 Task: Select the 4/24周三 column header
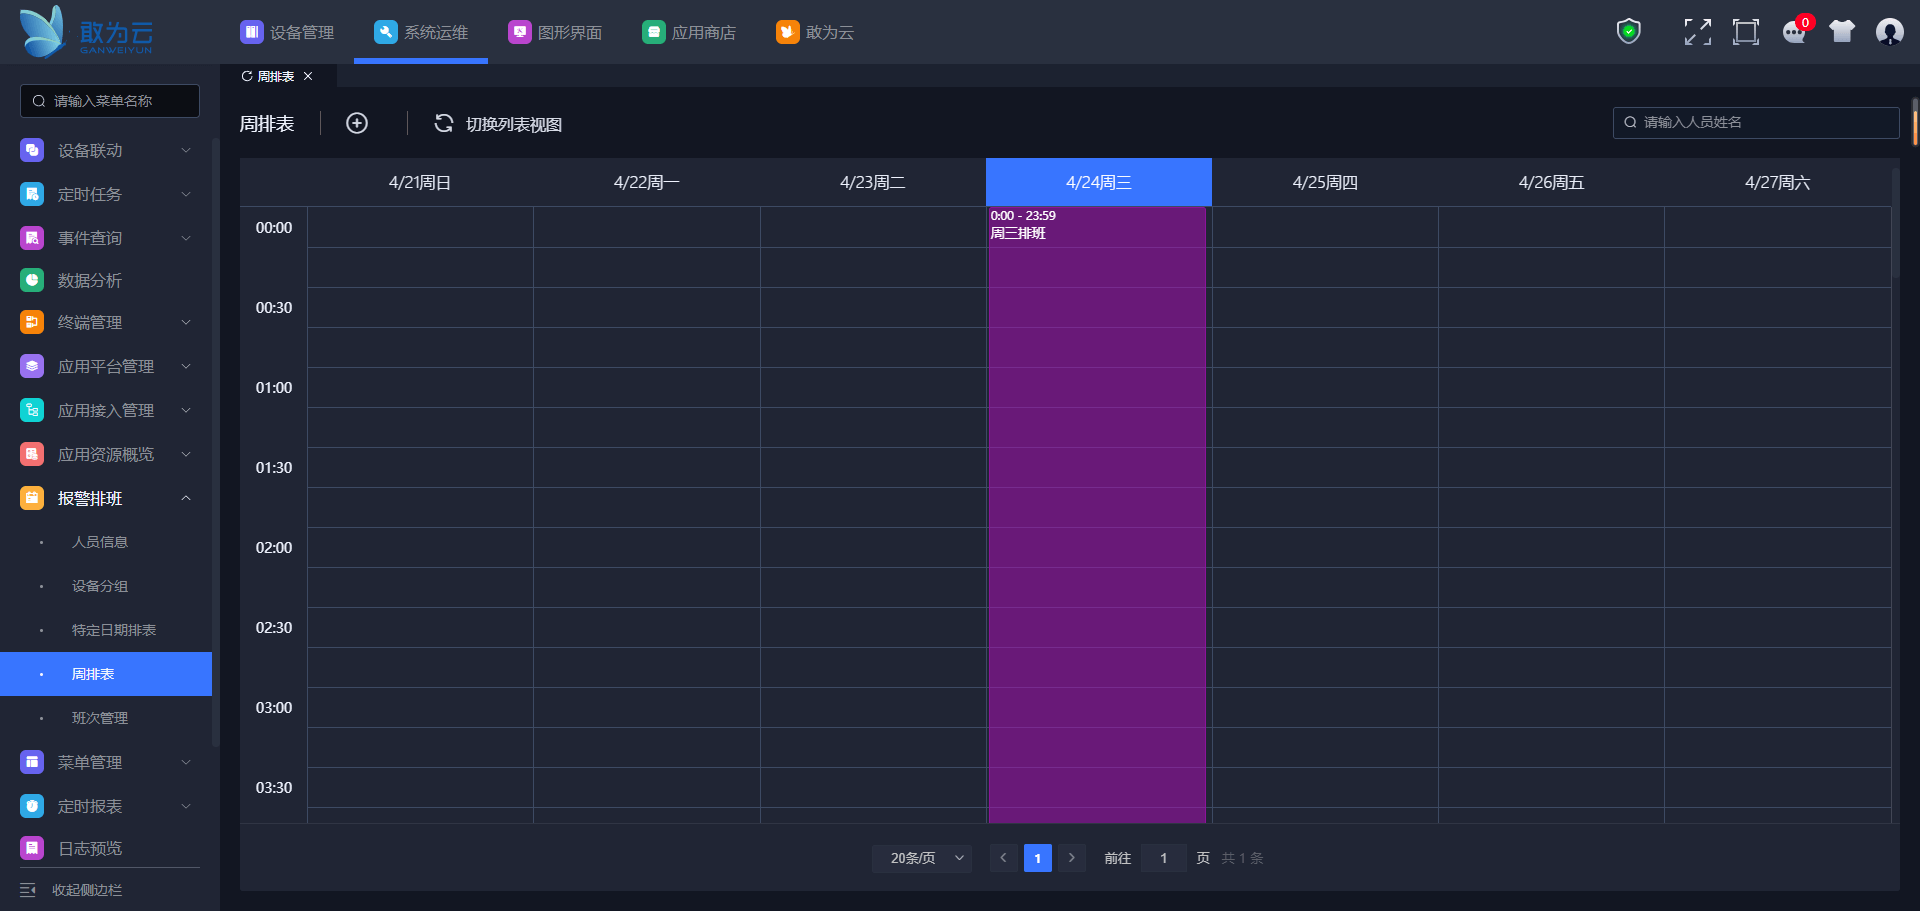tap(1098, 182)
